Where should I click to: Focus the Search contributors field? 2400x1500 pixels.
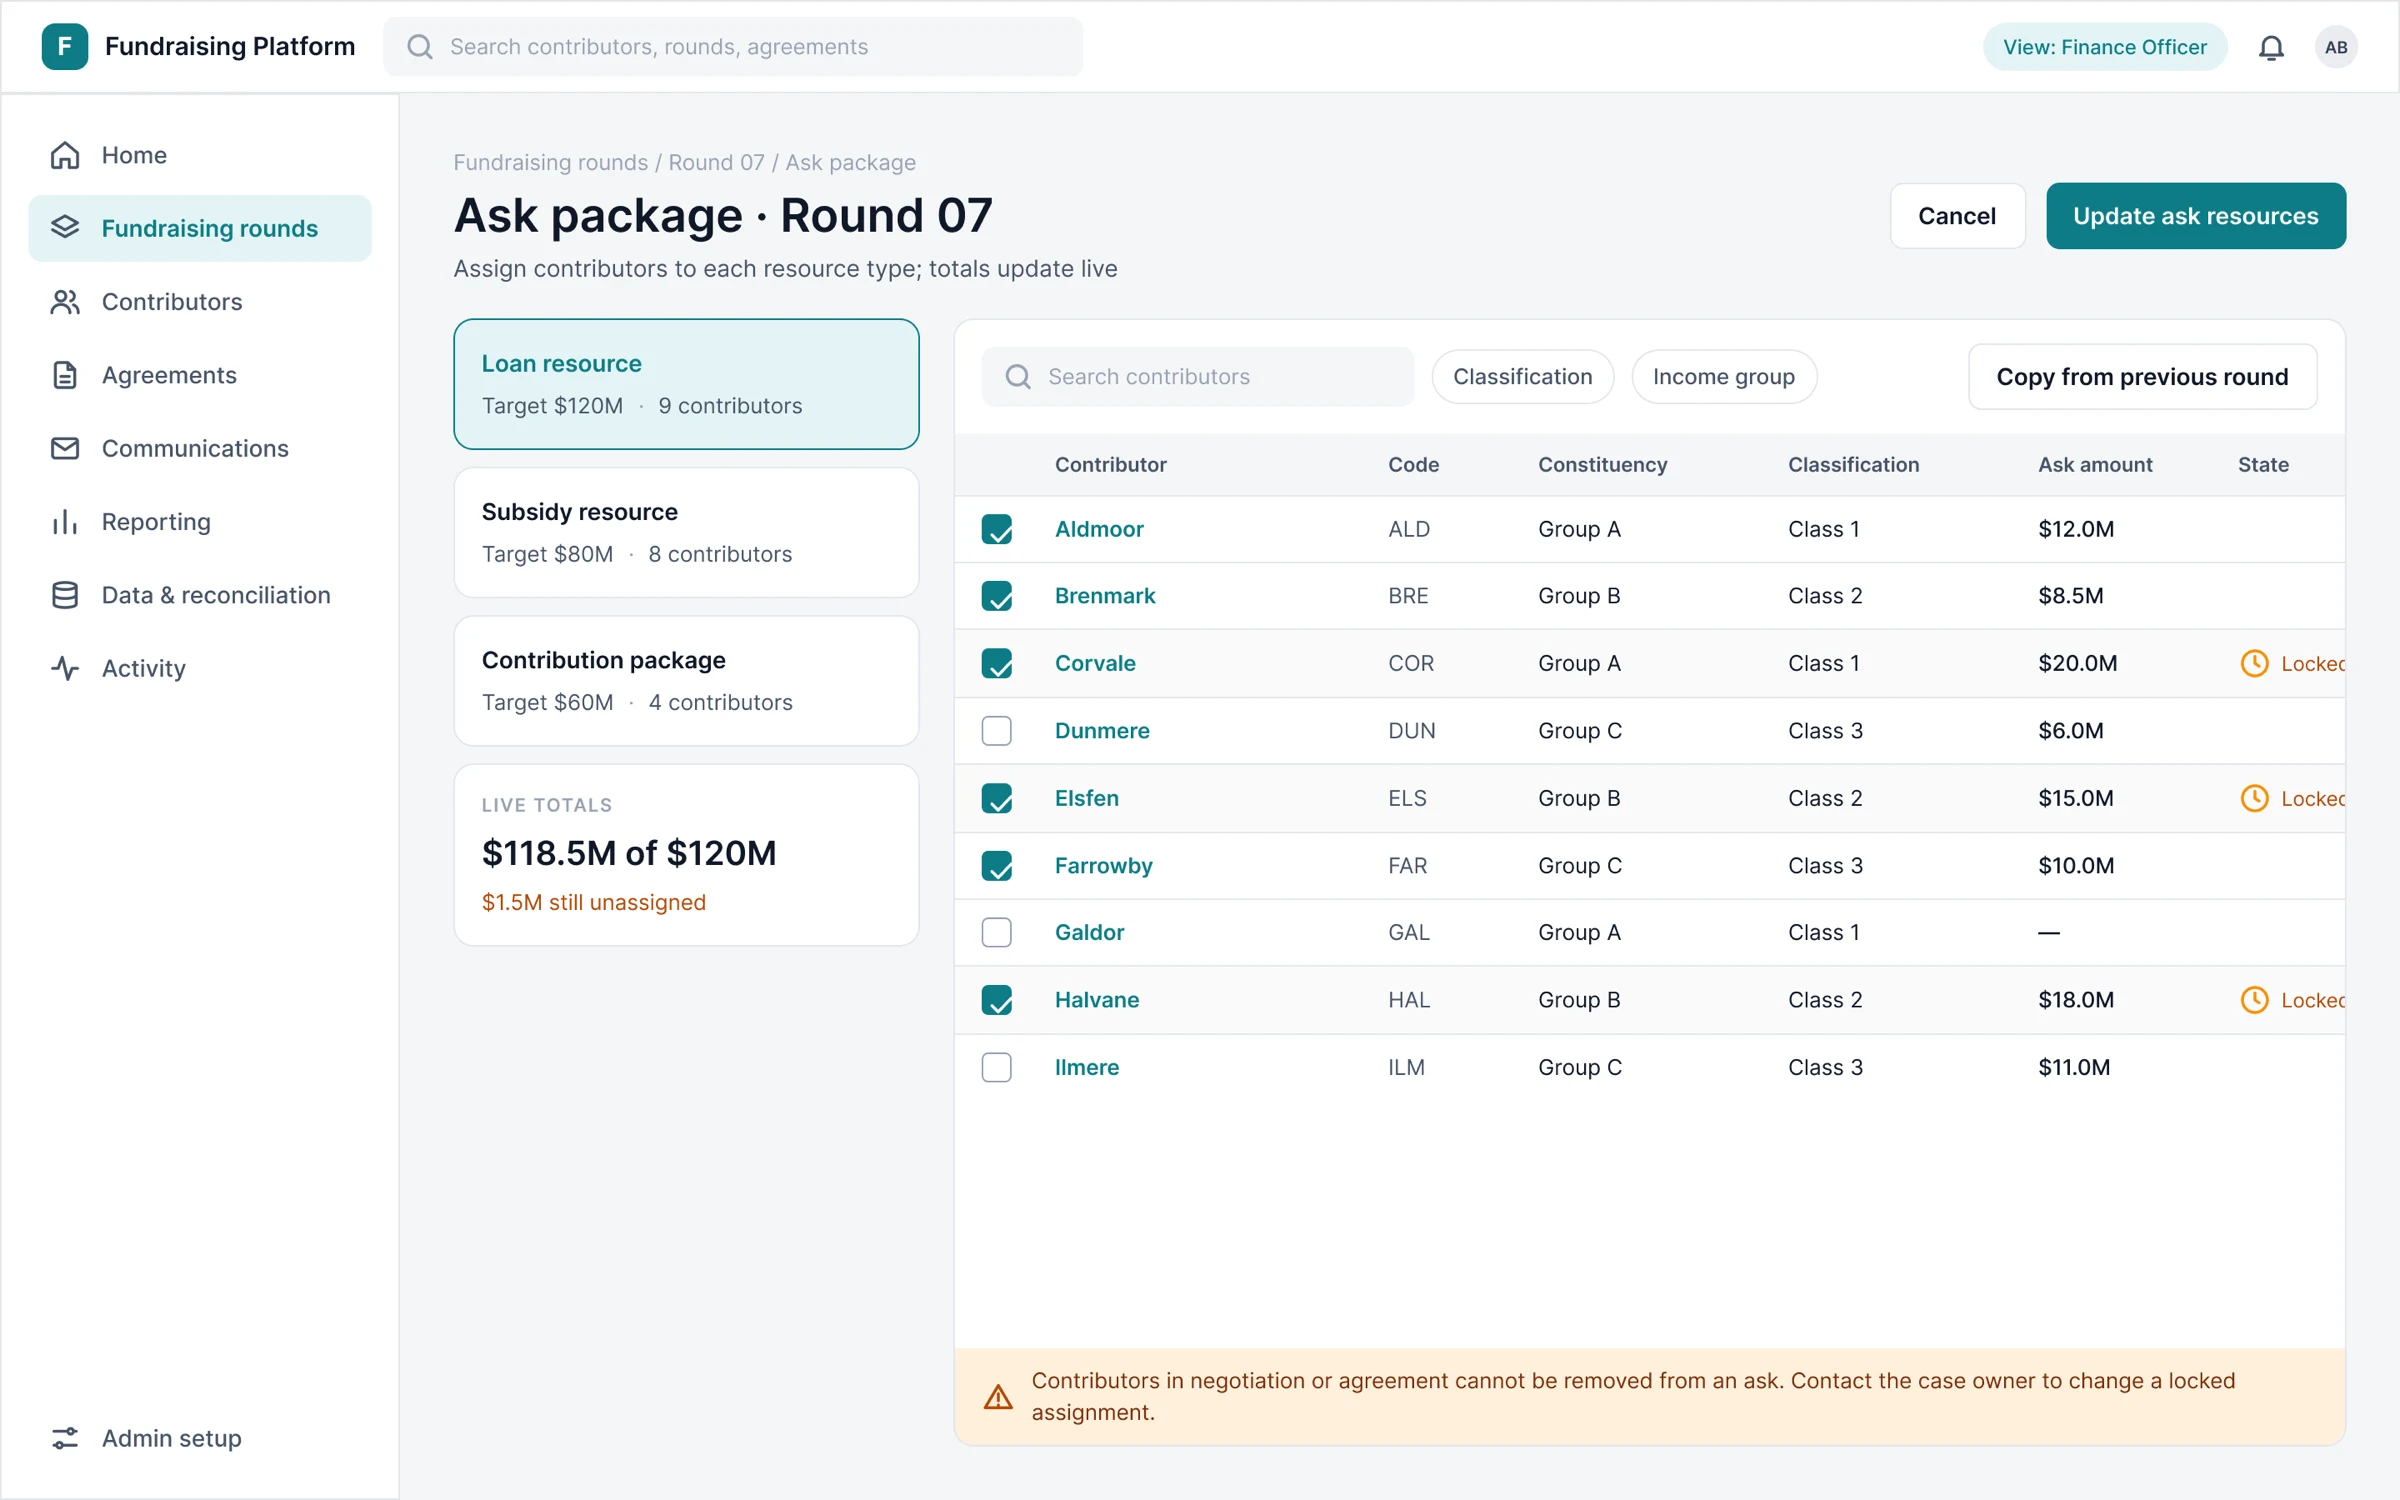point(1198,377)
